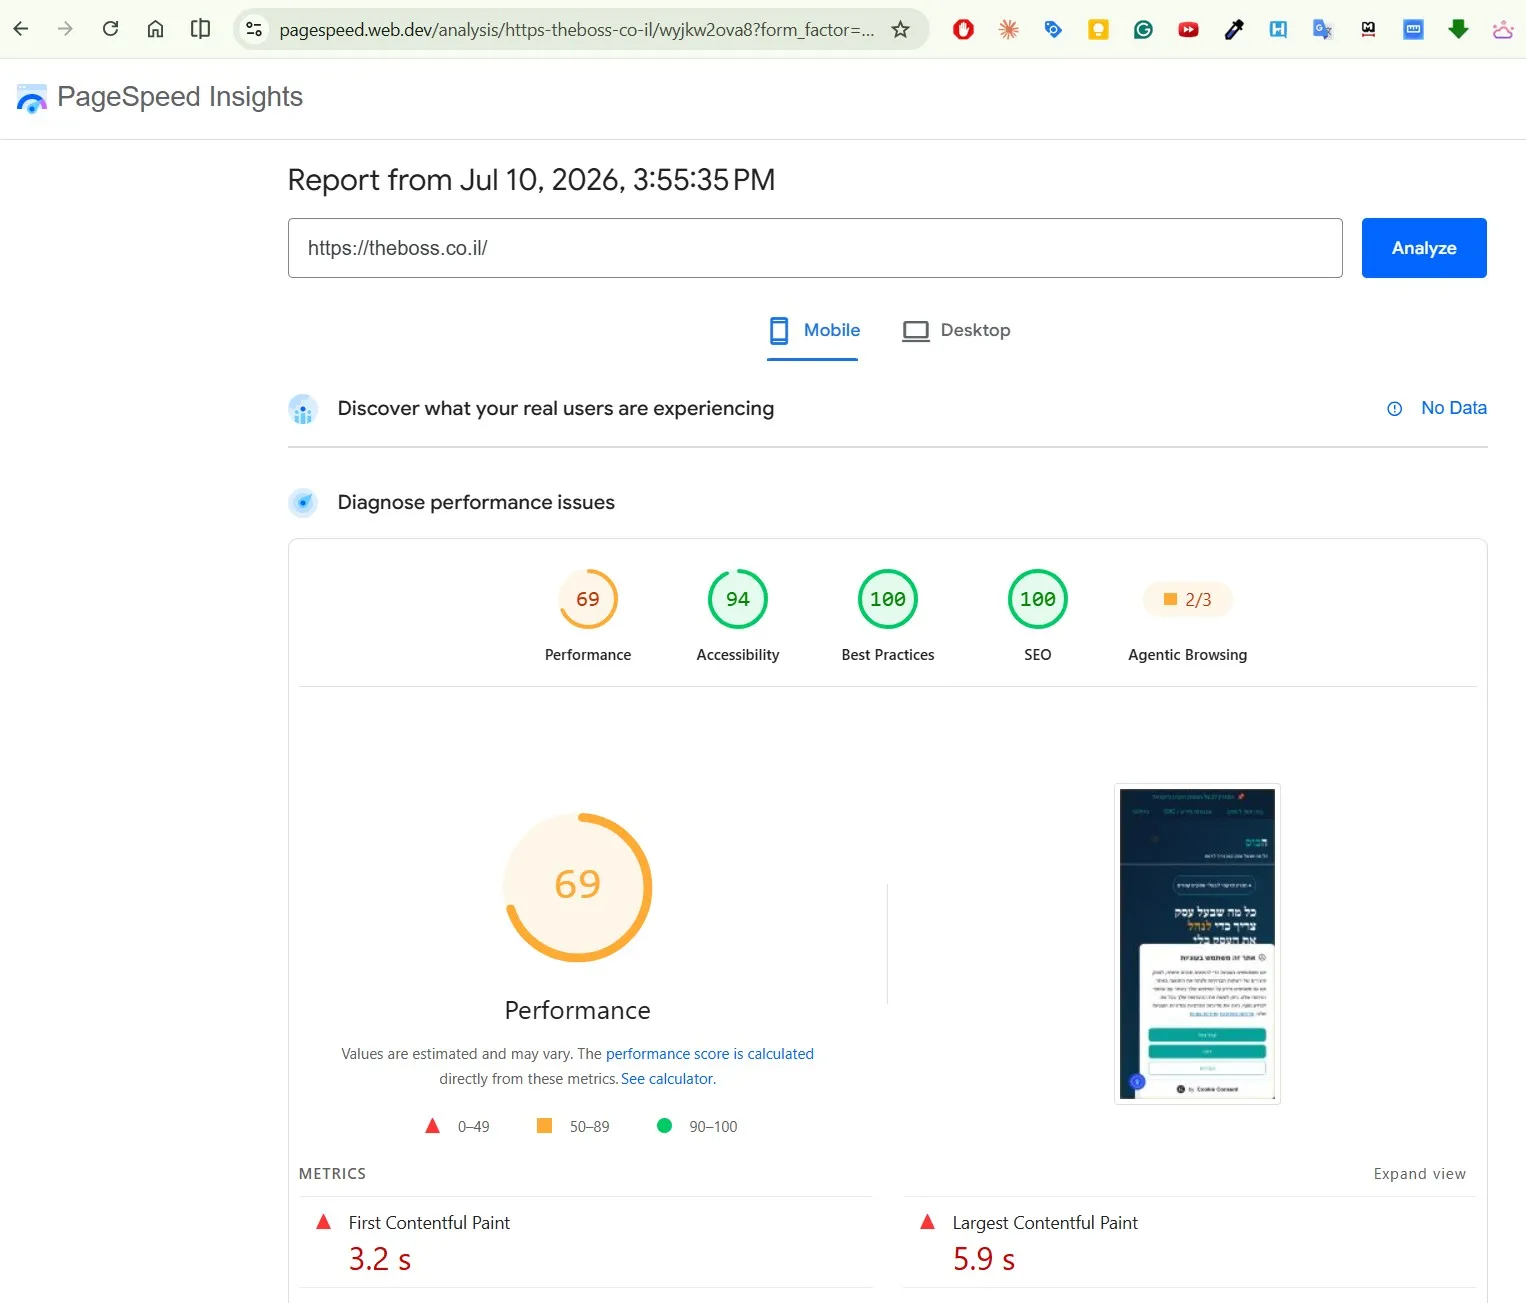
Task: Reload the PageSpeed report page
Action: [110, 29]
